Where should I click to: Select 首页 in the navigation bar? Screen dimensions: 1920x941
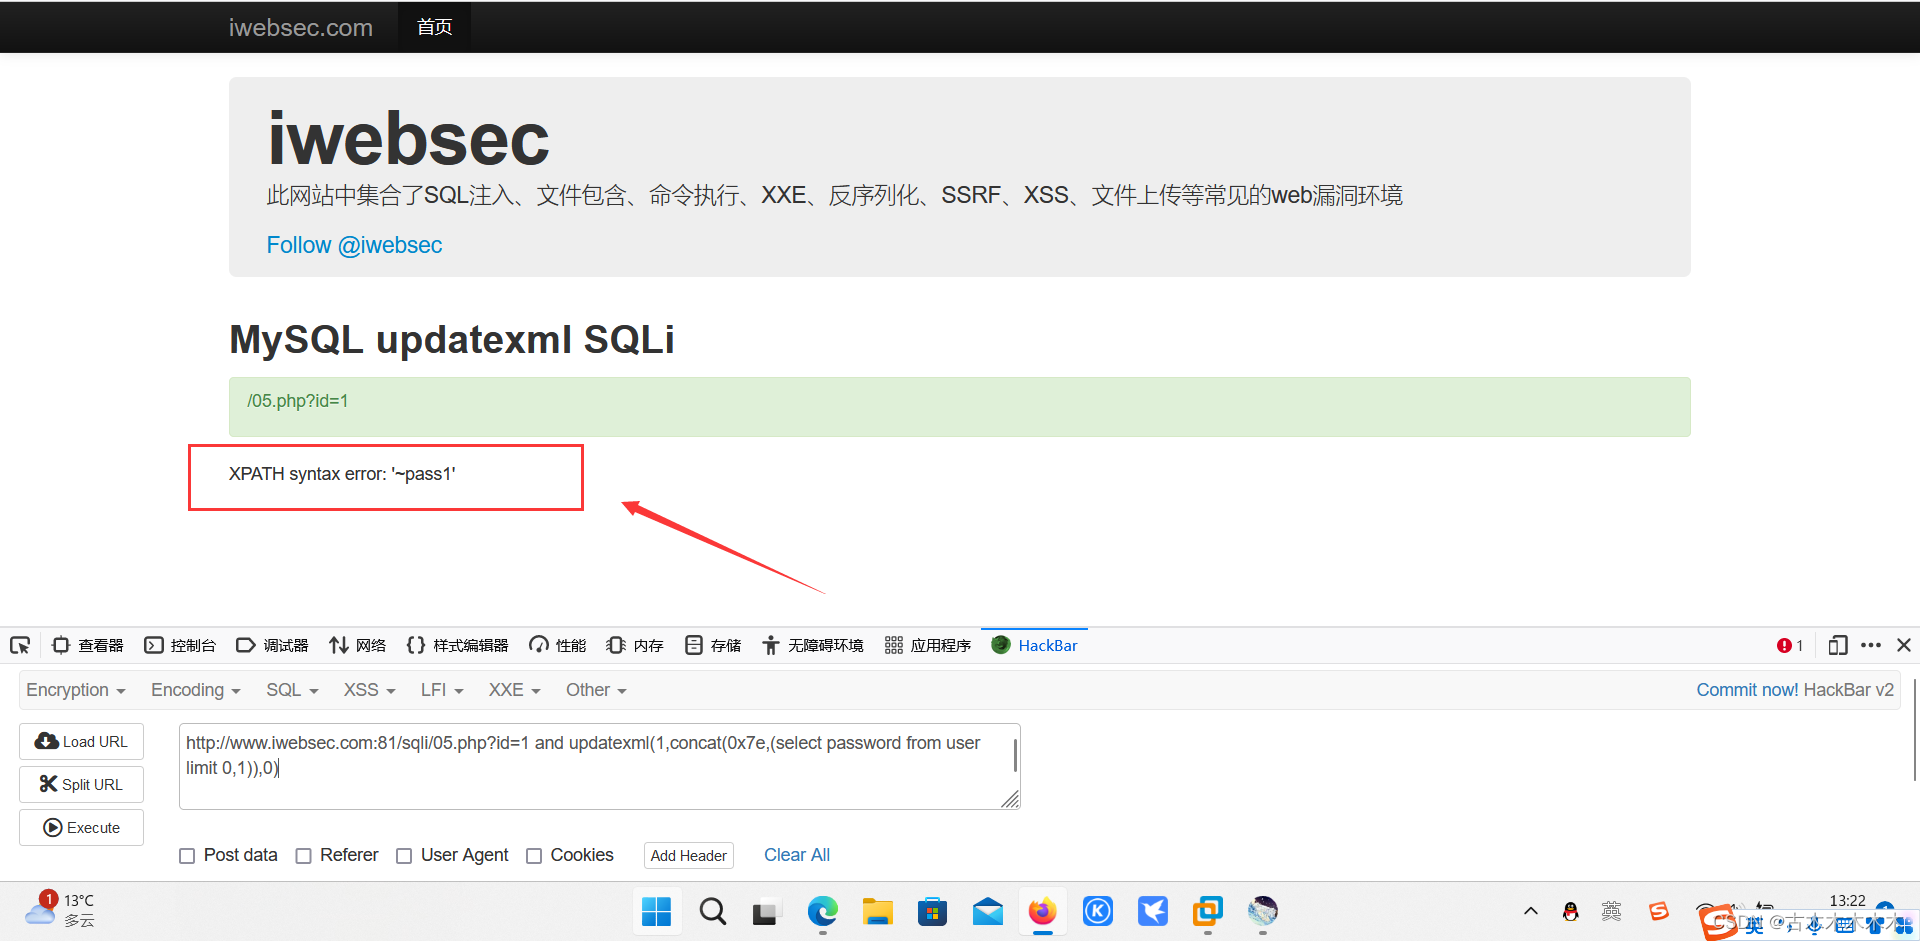(x=433, y=27)
